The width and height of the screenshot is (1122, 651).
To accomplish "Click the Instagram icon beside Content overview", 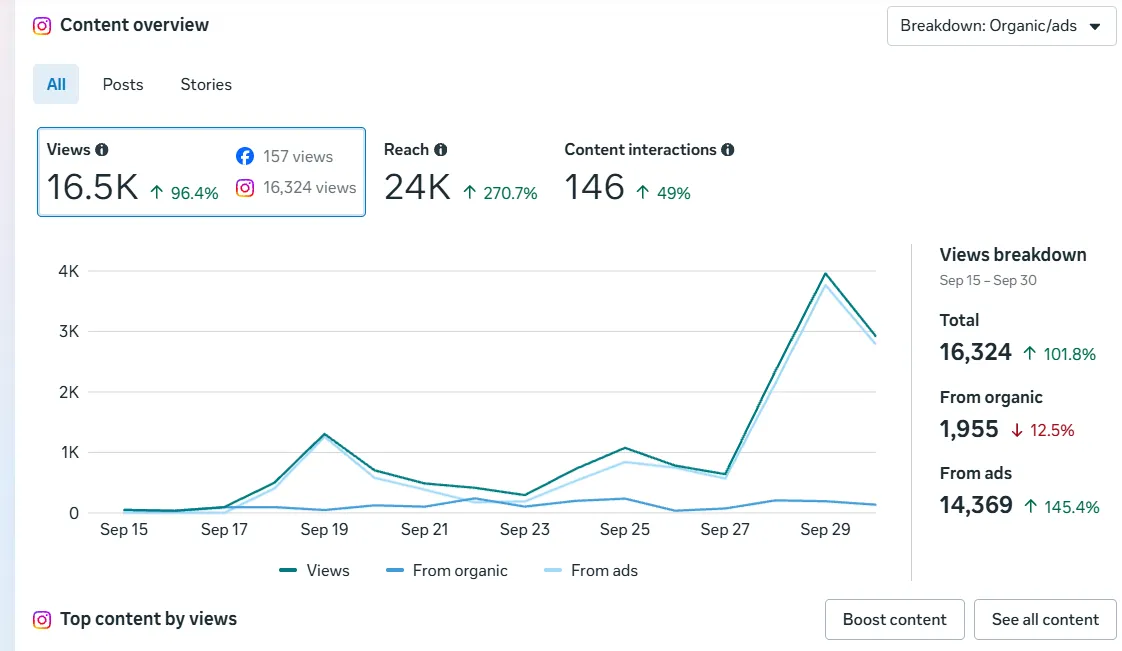I will click(42, 26).
